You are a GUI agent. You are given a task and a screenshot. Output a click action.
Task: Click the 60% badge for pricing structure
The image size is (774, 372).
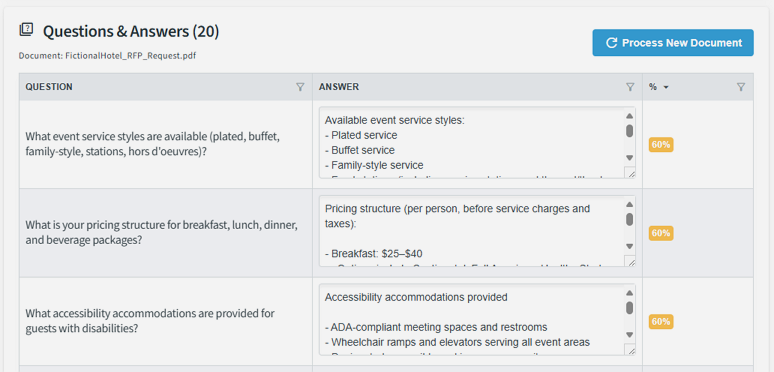click(661, 233)
